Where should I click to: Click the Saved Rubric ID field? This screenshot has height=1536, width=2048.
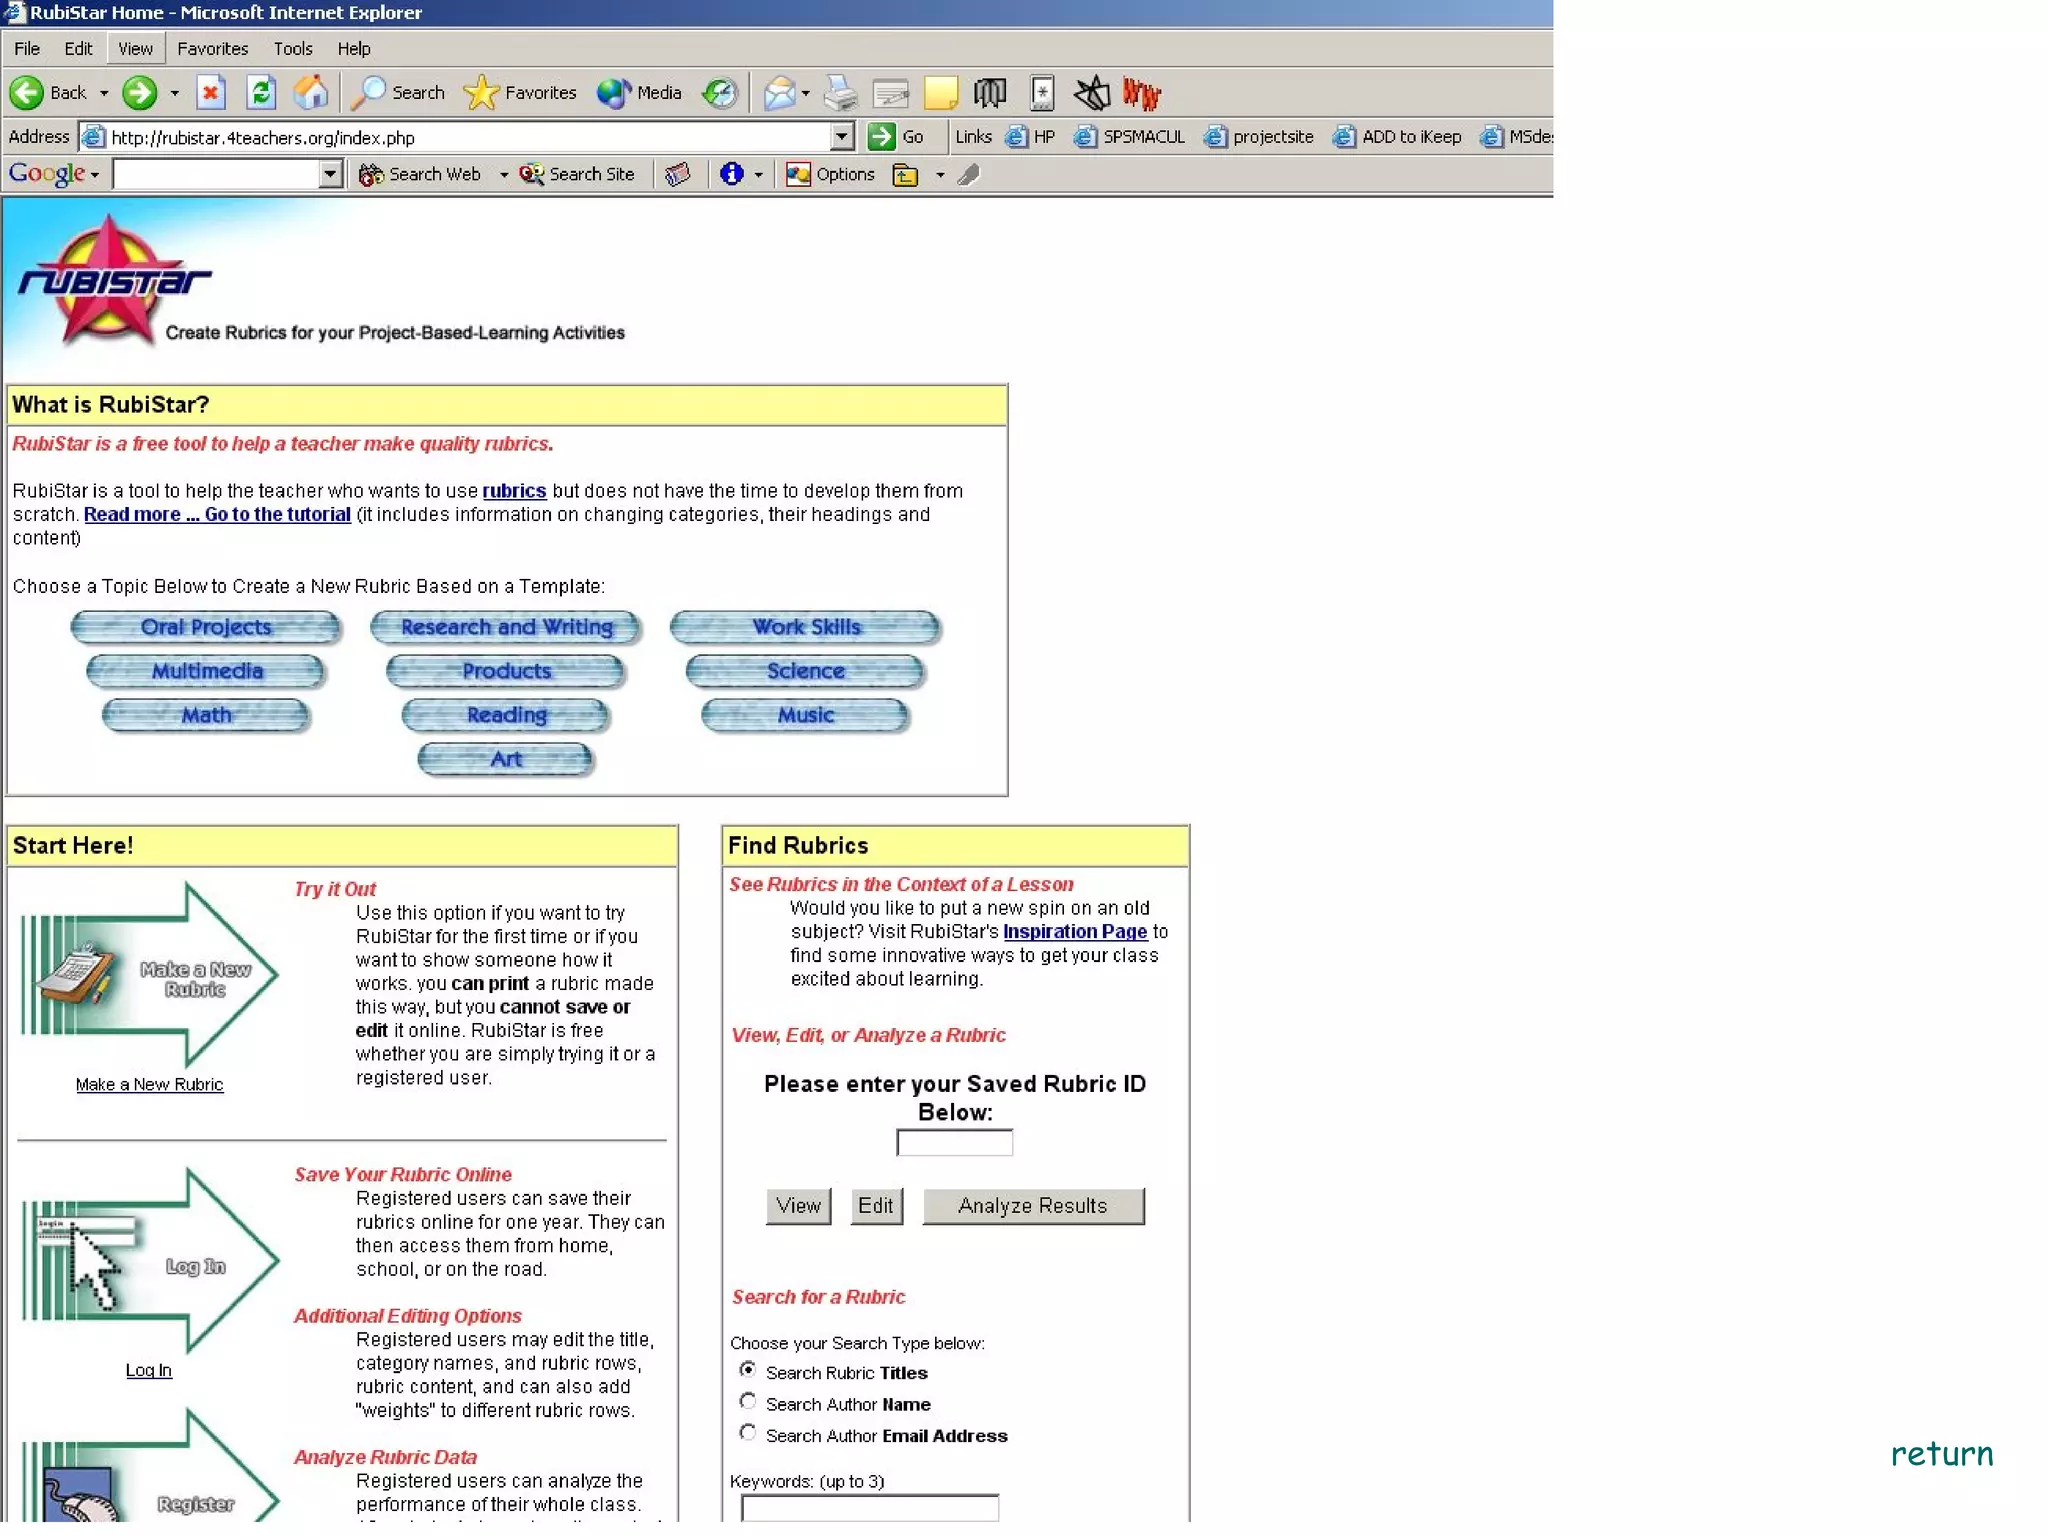954,1143
